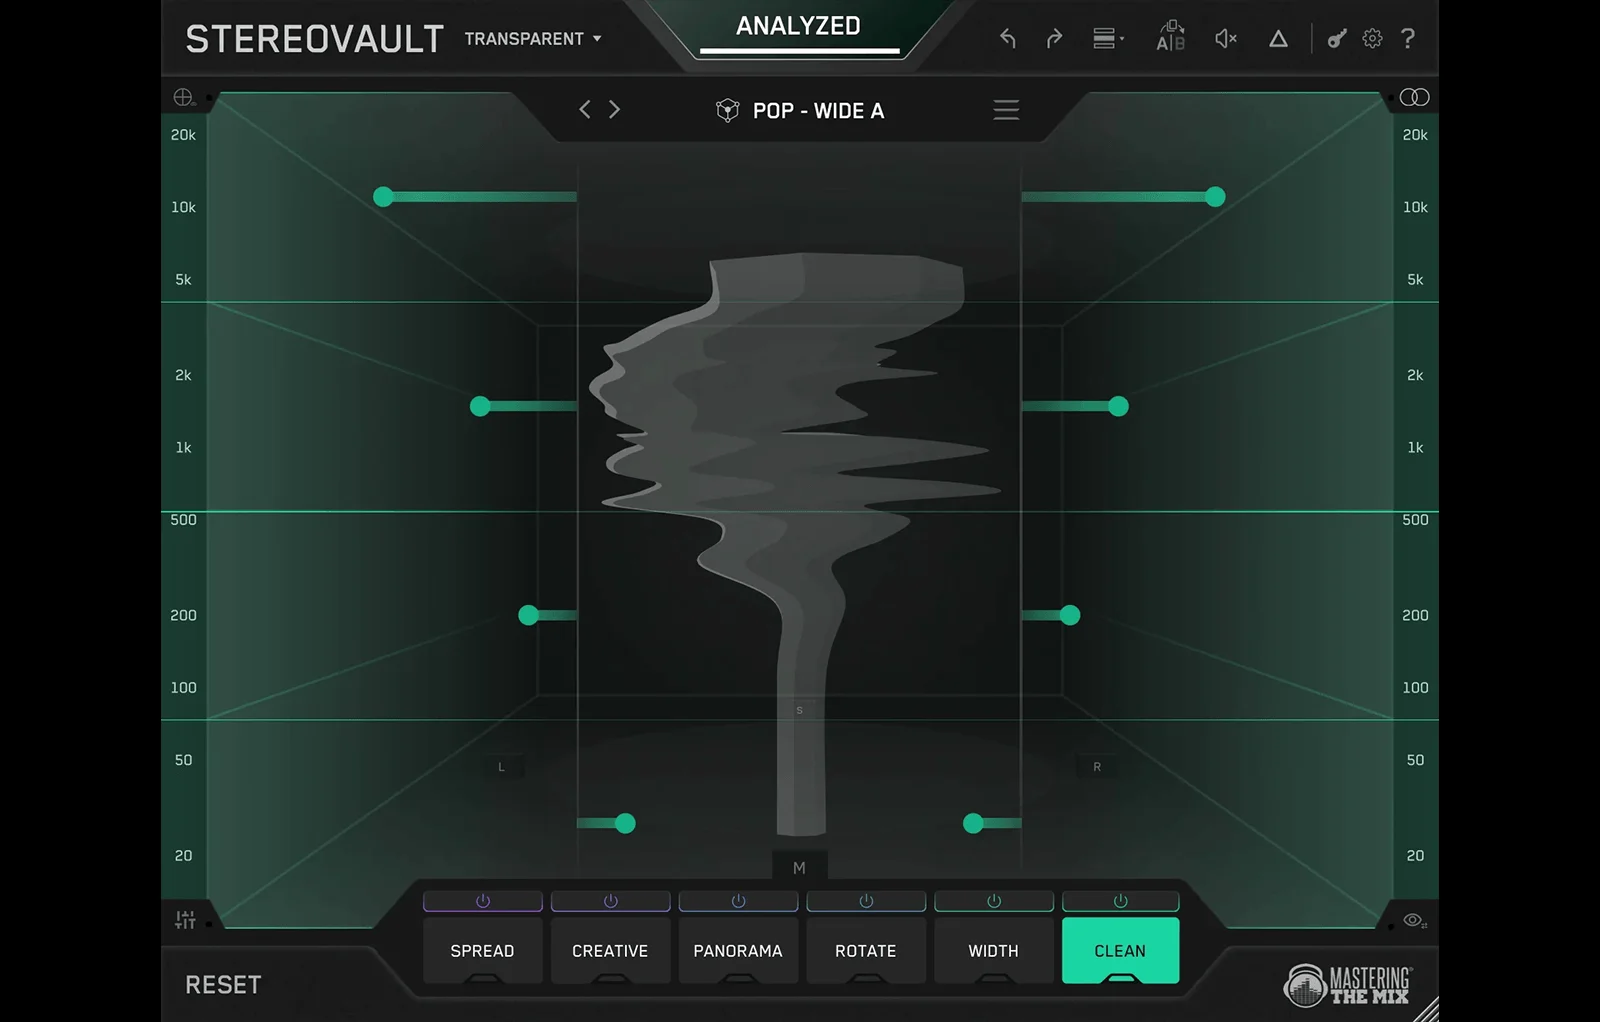
Task: Click the left low band handle
Action: pos(625,824)
